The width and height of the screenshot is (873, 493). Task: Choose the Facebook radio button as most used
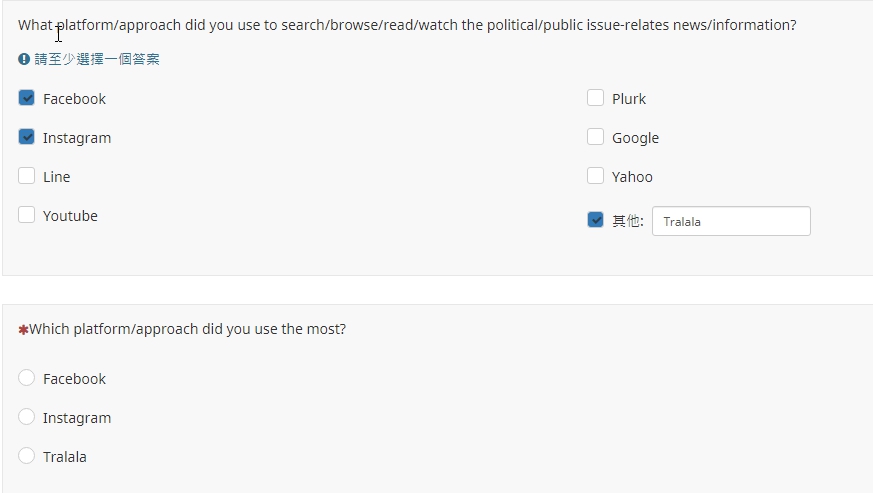point(27,378)
